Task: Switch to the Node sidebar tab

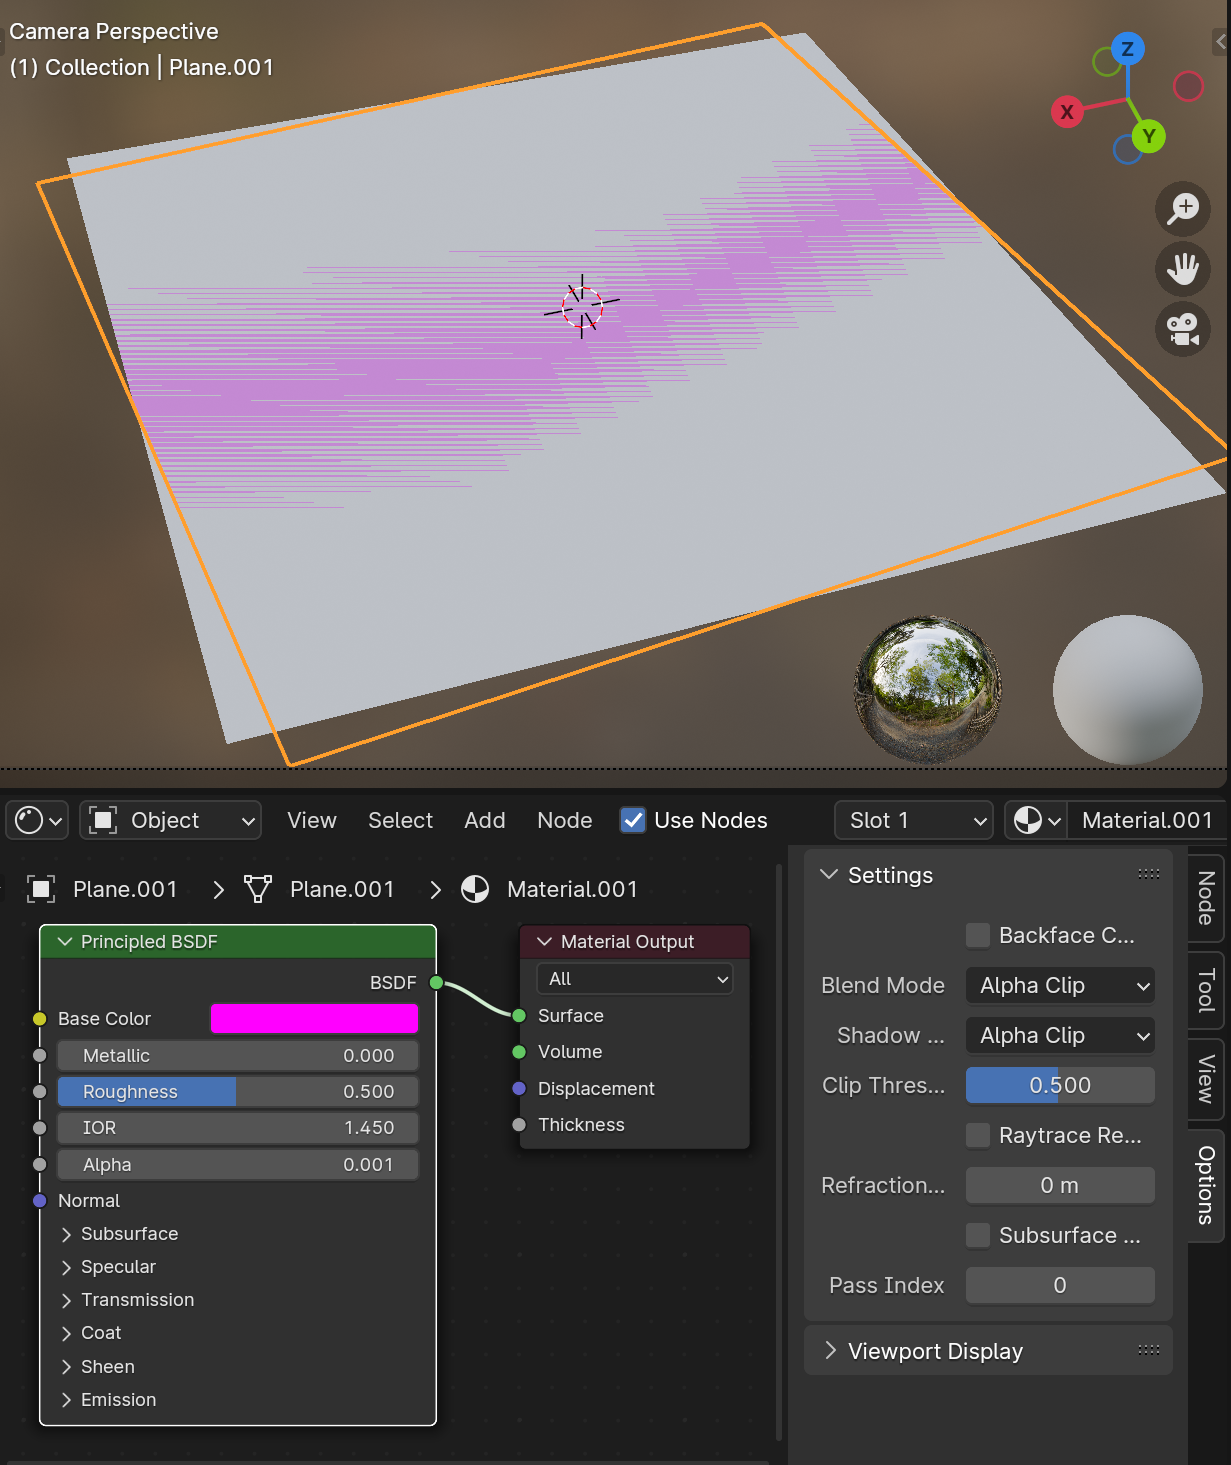Action: click(1206, 897)
